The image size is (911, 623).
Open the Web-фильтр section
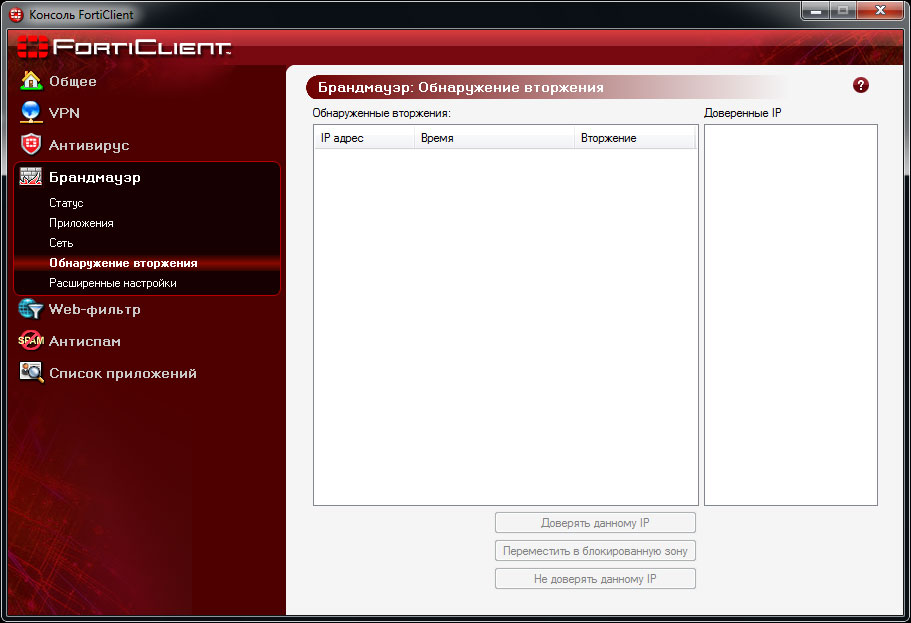[95, 309]
